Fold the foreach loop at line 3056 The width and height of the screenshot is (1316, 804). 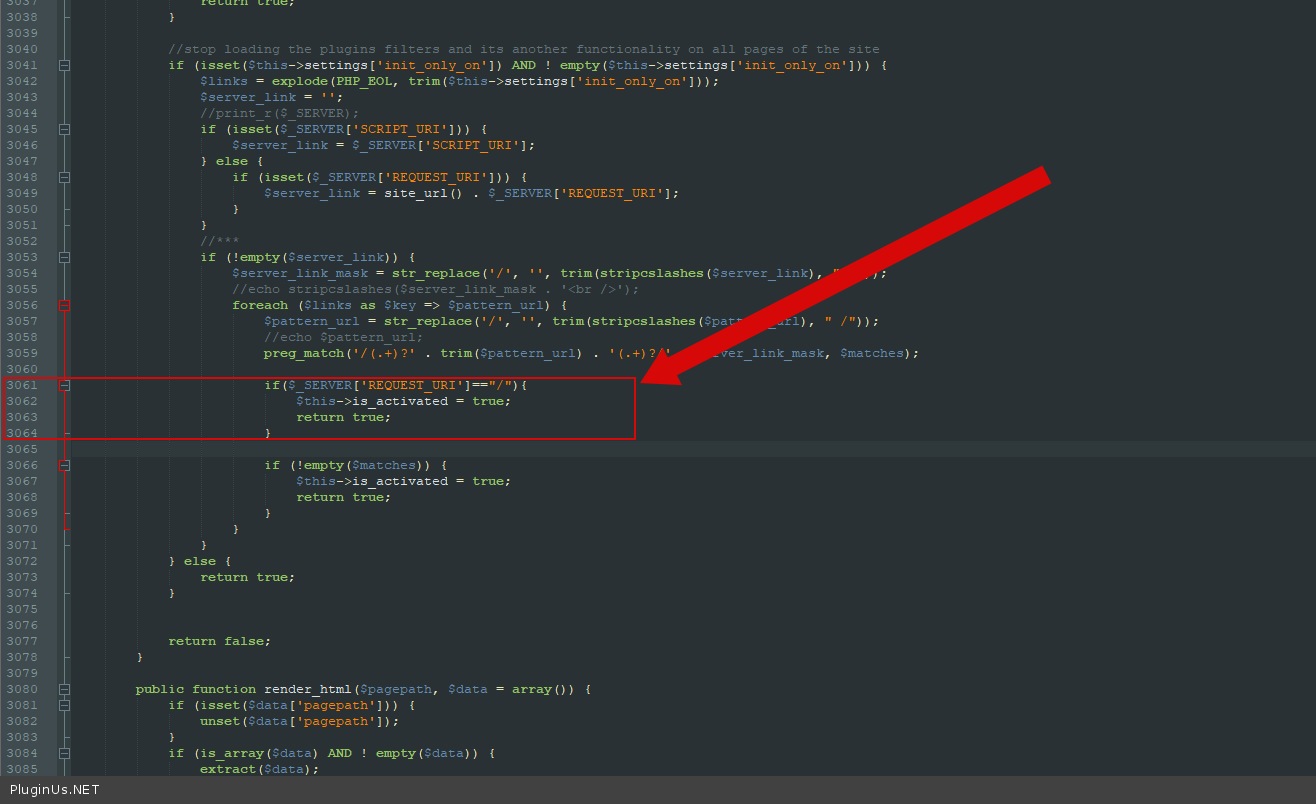pyautogui.click(x=65, y=305)
